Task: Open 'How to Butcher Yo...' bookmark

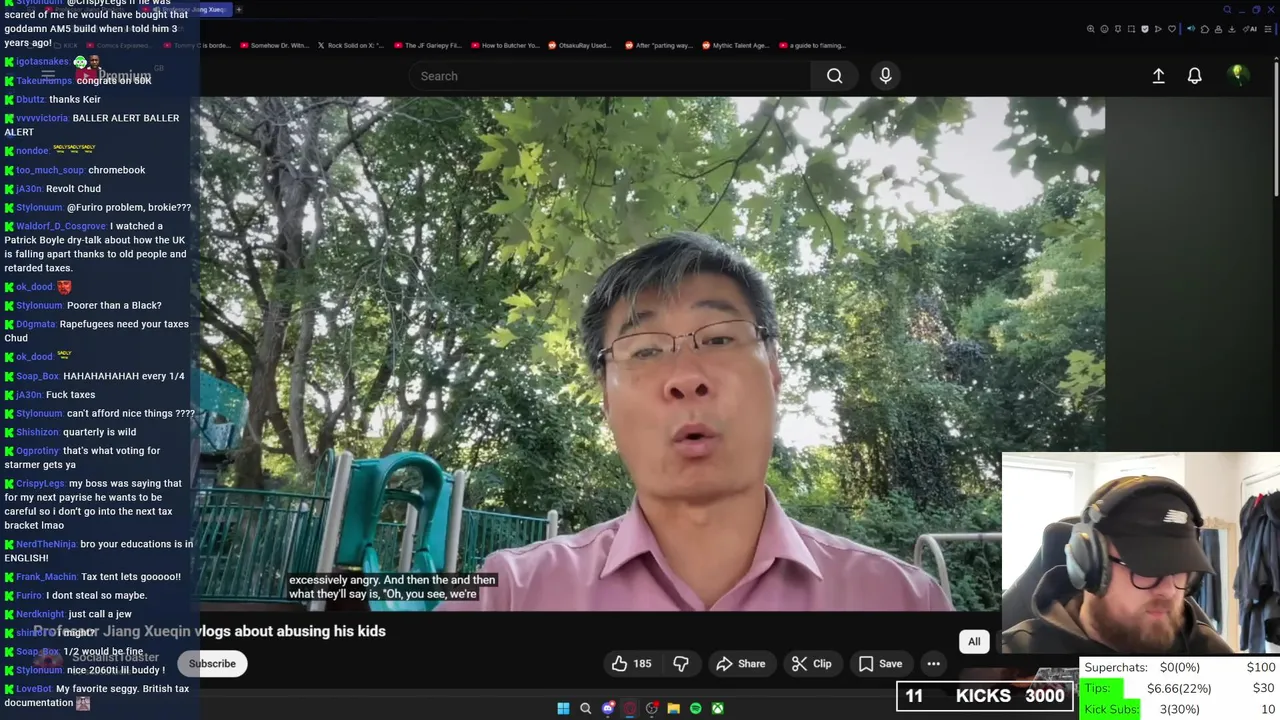Action: pos(504,45)
